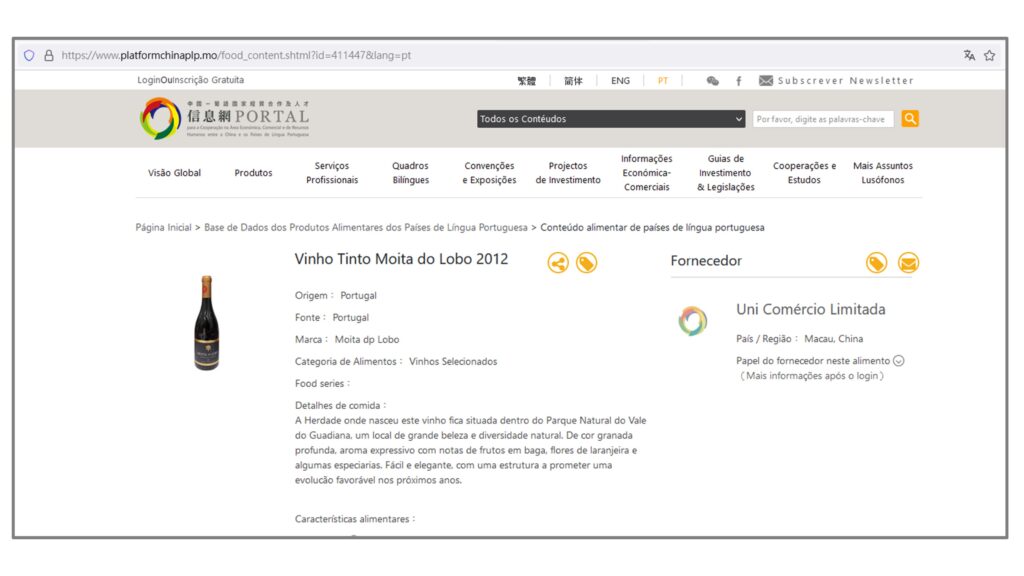The height and width of the screenshot is (576, 1024).
Task: Click the Portal logo in the header
Action: [x=227, y=119]
